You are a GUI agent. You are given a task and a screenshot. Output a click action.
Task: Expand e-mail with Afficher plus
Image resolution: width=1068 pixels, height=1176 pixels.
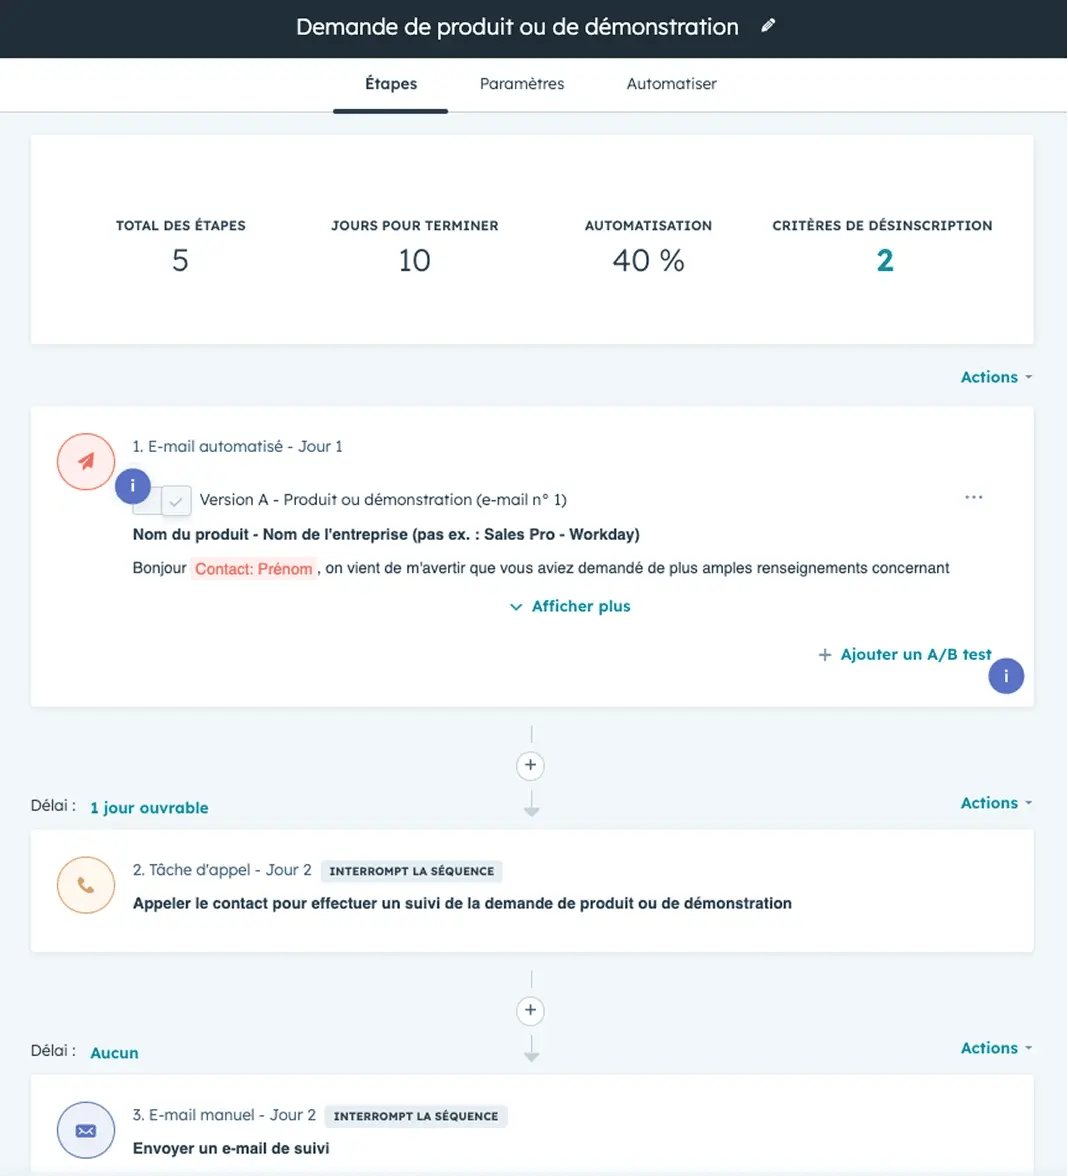click(x=570, y=606)
